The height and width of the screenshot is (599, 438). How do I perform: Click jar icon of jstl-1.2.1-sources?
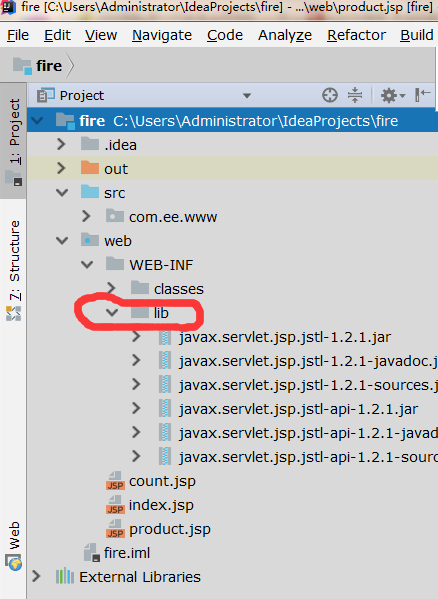click(165, 385)
